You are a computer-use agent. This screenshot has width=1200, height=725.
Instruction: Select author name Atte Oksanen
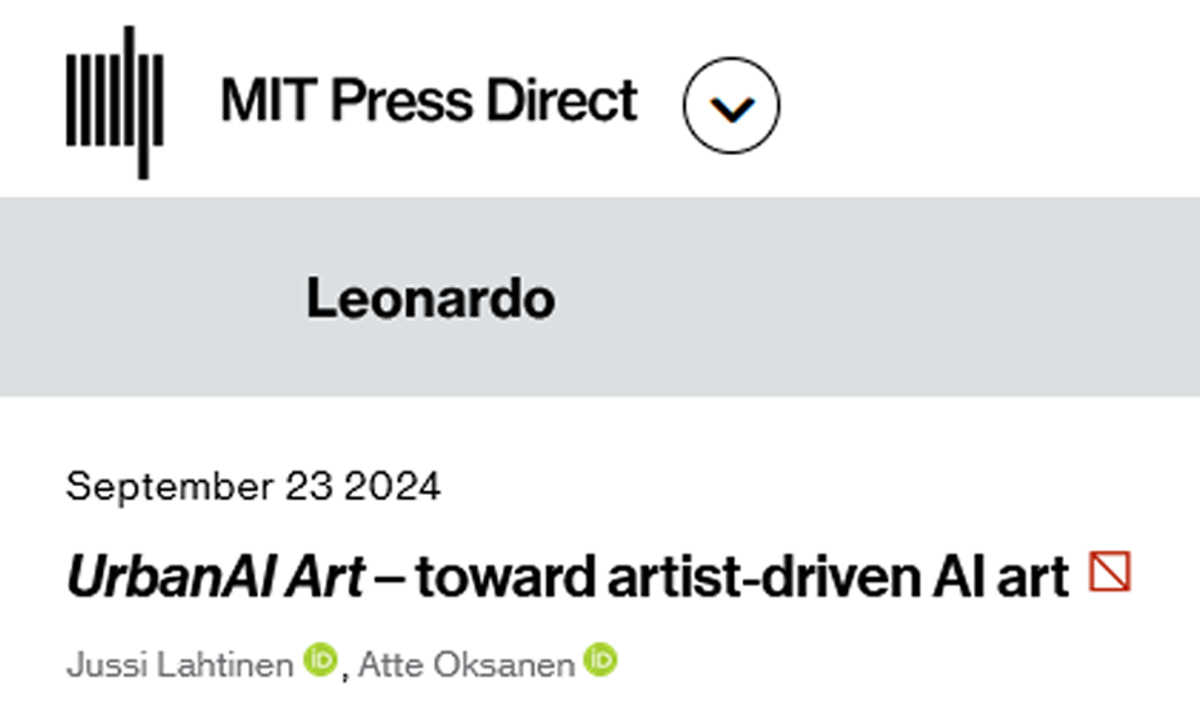click(x=466, y=664)
